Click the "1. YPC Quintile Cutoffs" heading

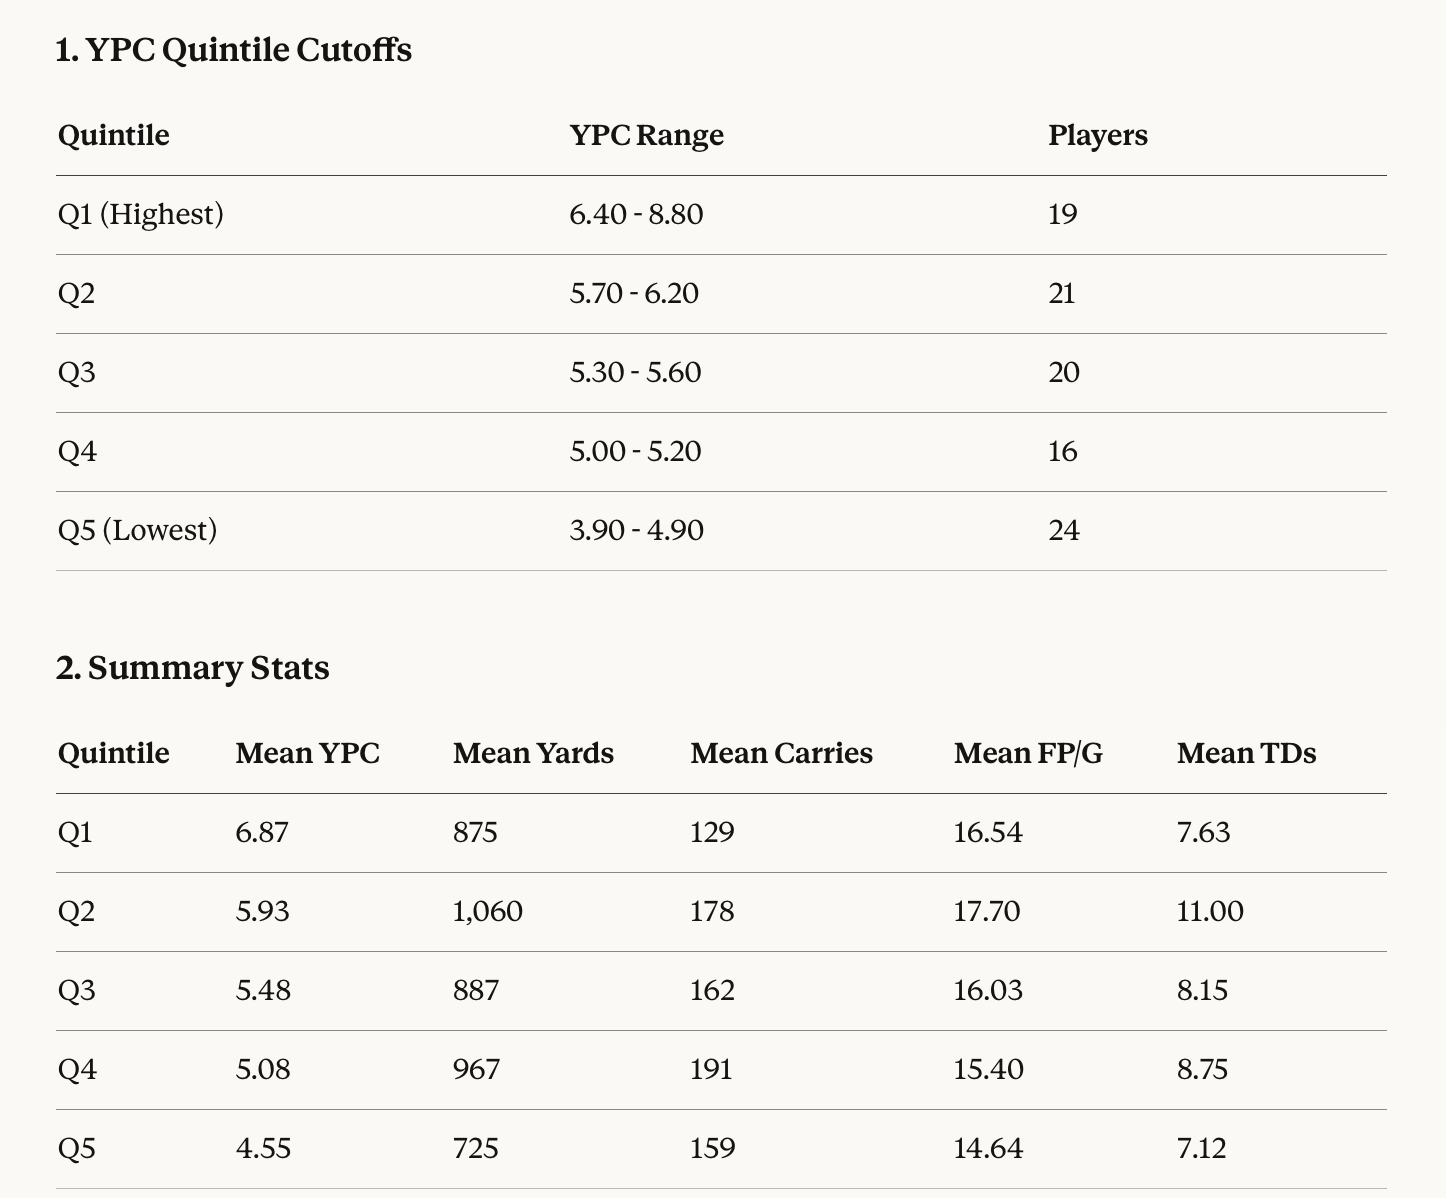tap(233, 50)
